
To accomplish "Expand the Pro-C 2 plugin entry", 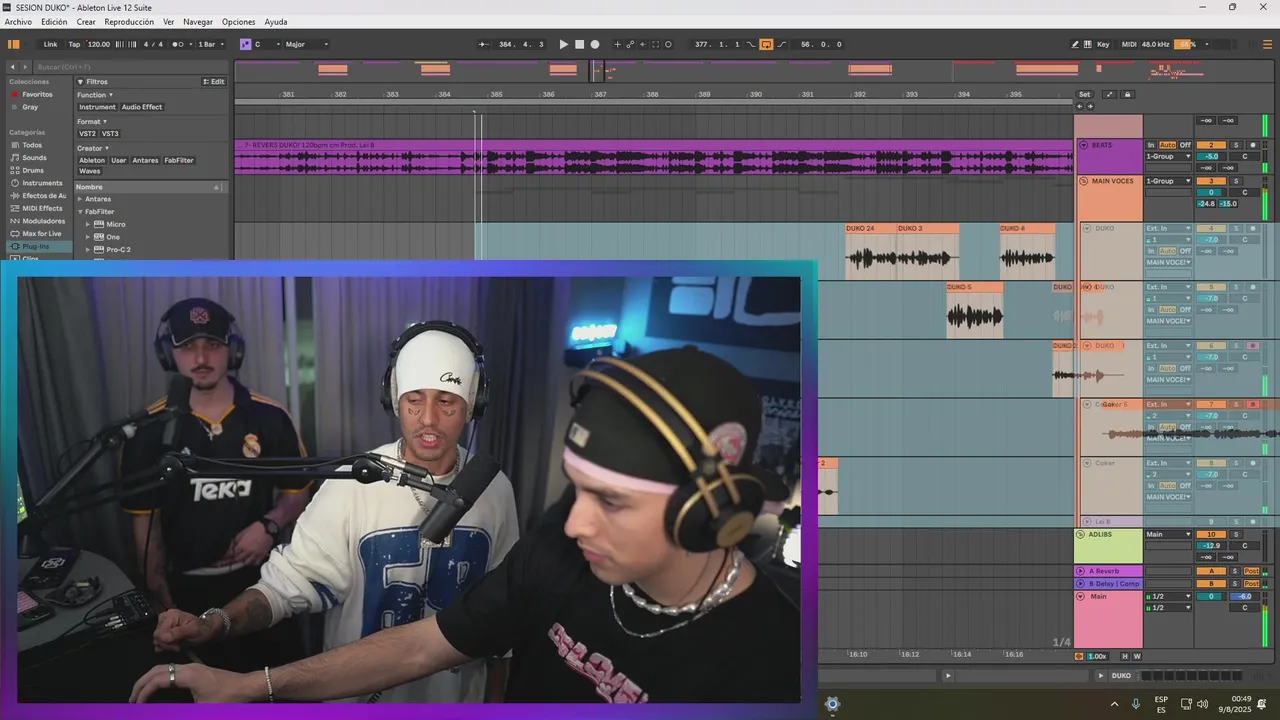I will (88, 250).
